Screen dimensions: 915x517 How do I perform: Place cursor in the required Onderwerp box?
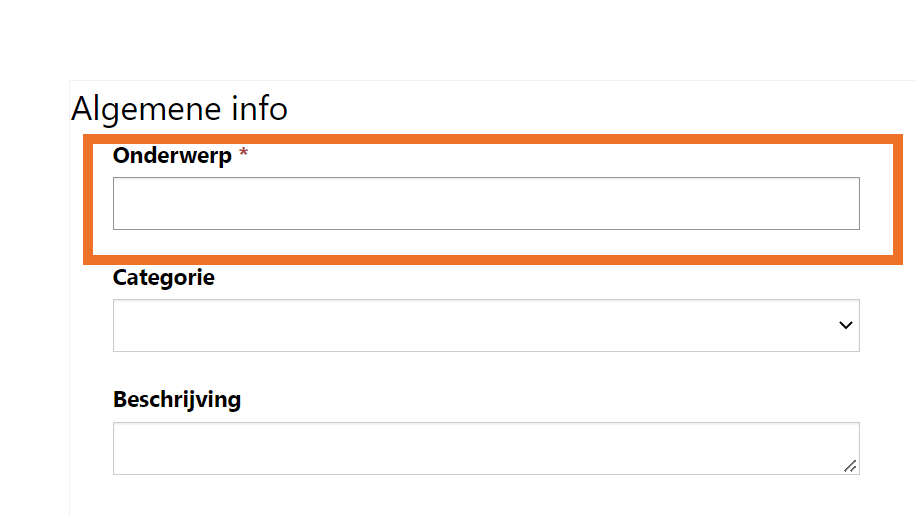point(486,204)
